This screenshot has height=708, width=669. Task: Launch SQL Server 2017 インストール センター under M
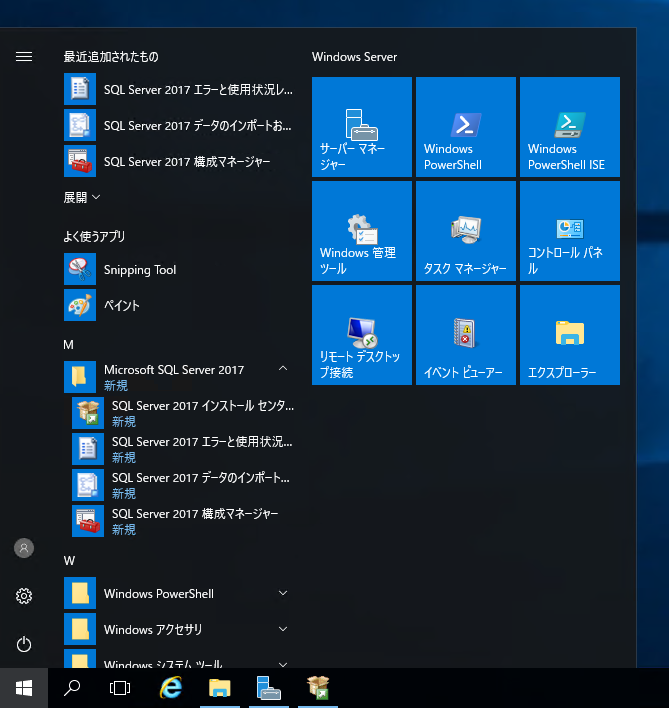[183, 413]
